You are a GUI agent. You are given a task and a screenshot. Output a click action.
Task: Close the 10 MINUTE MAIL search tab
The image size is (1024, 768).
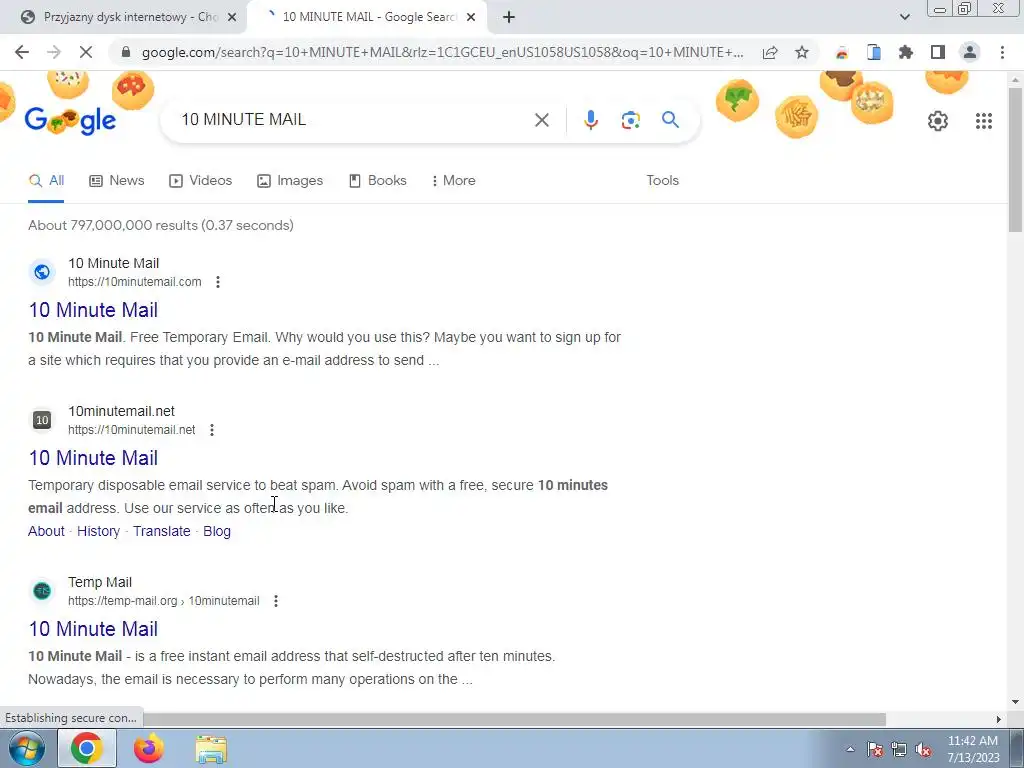471,18
